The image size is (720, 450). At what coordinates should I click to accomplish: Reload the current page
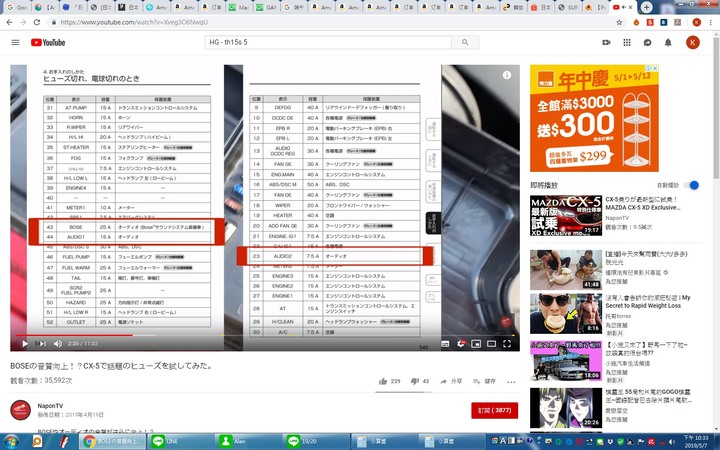pos(37,22)
